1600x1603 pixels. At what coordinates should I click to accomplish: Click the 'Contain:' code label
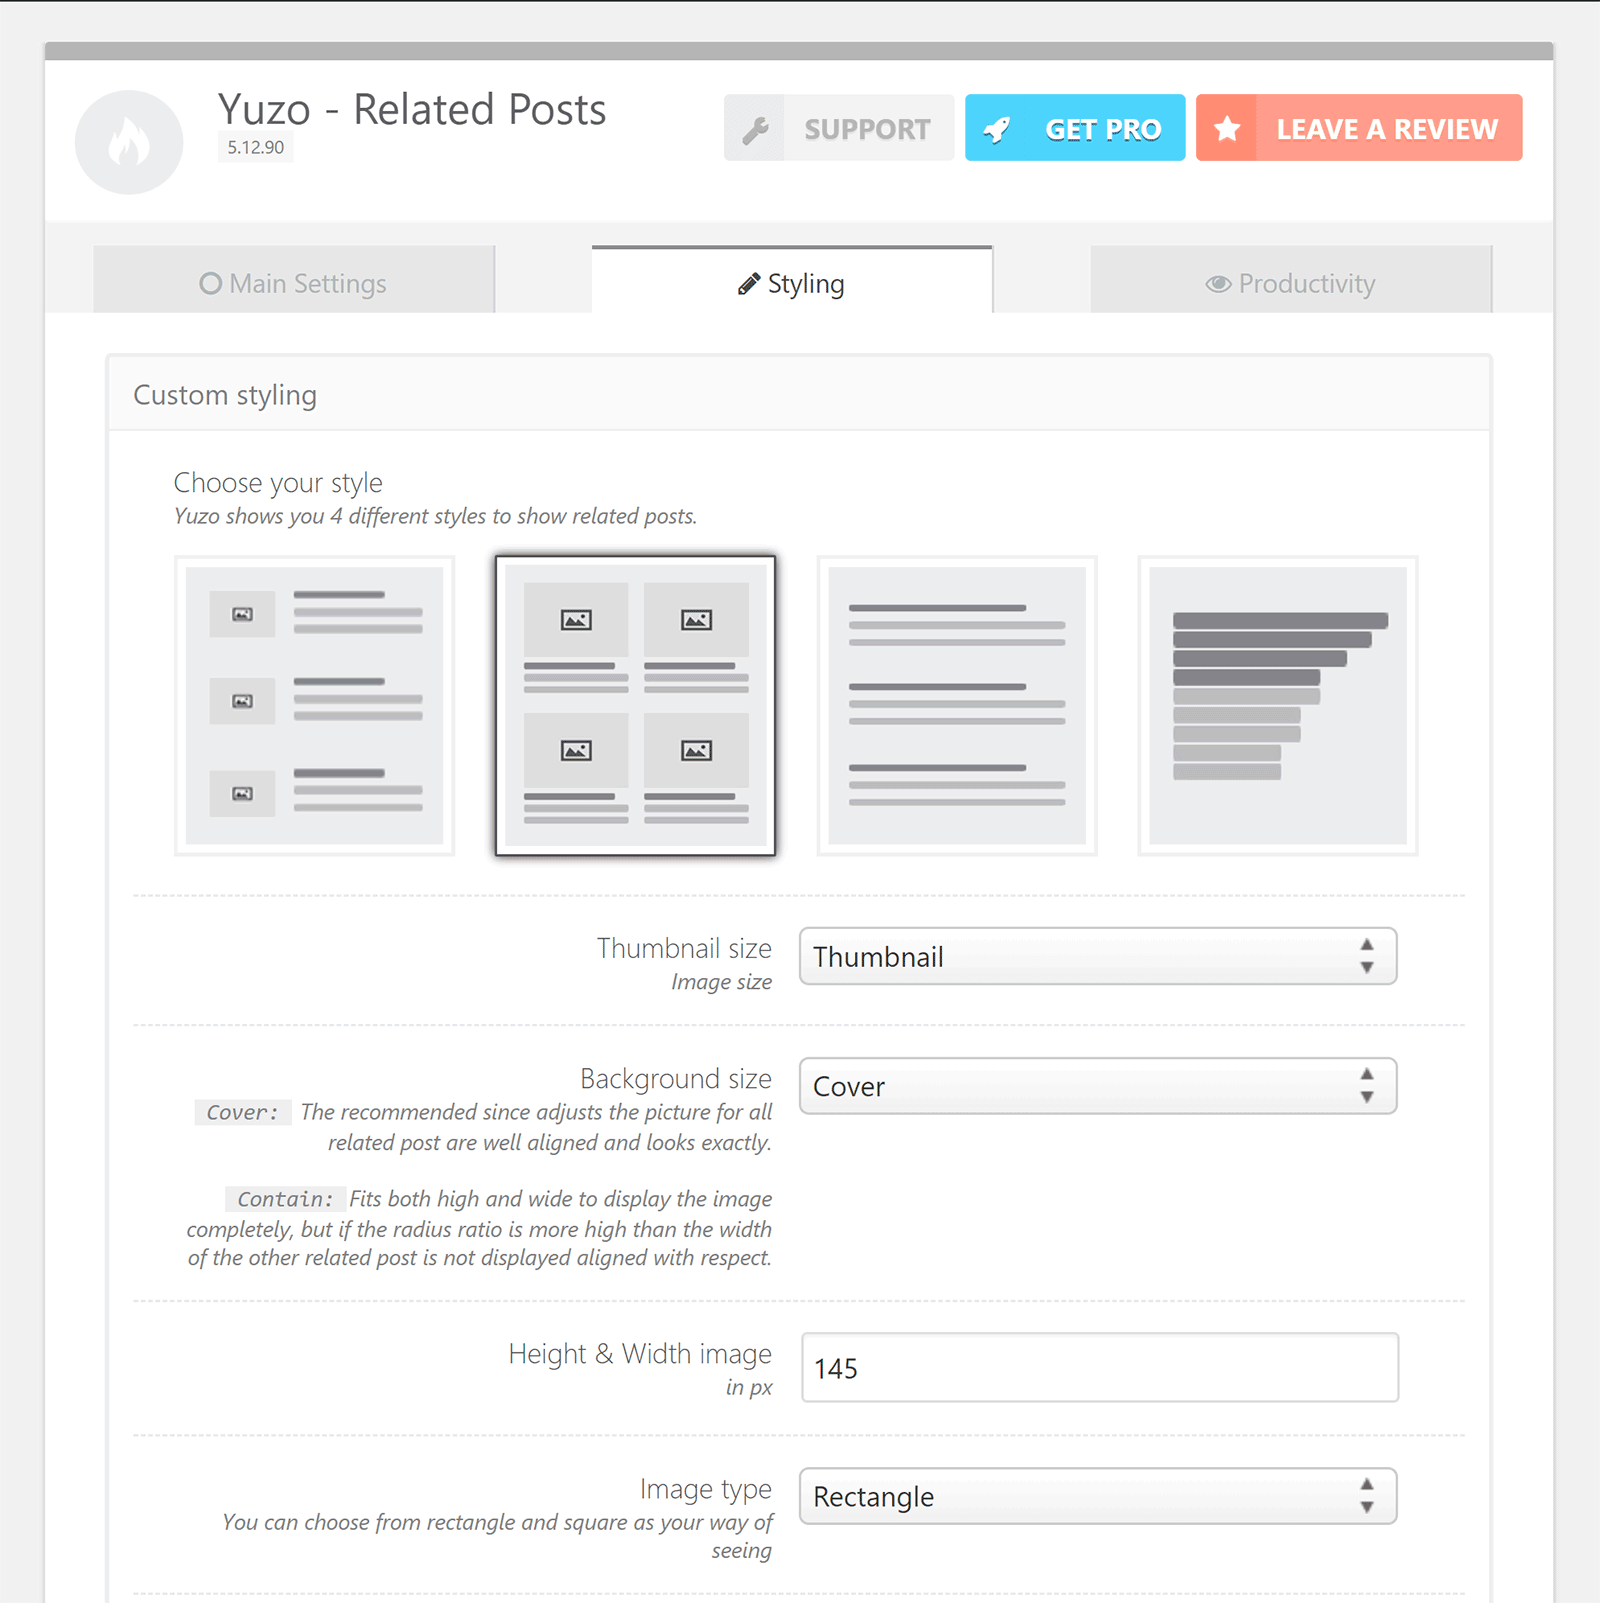285,1198
